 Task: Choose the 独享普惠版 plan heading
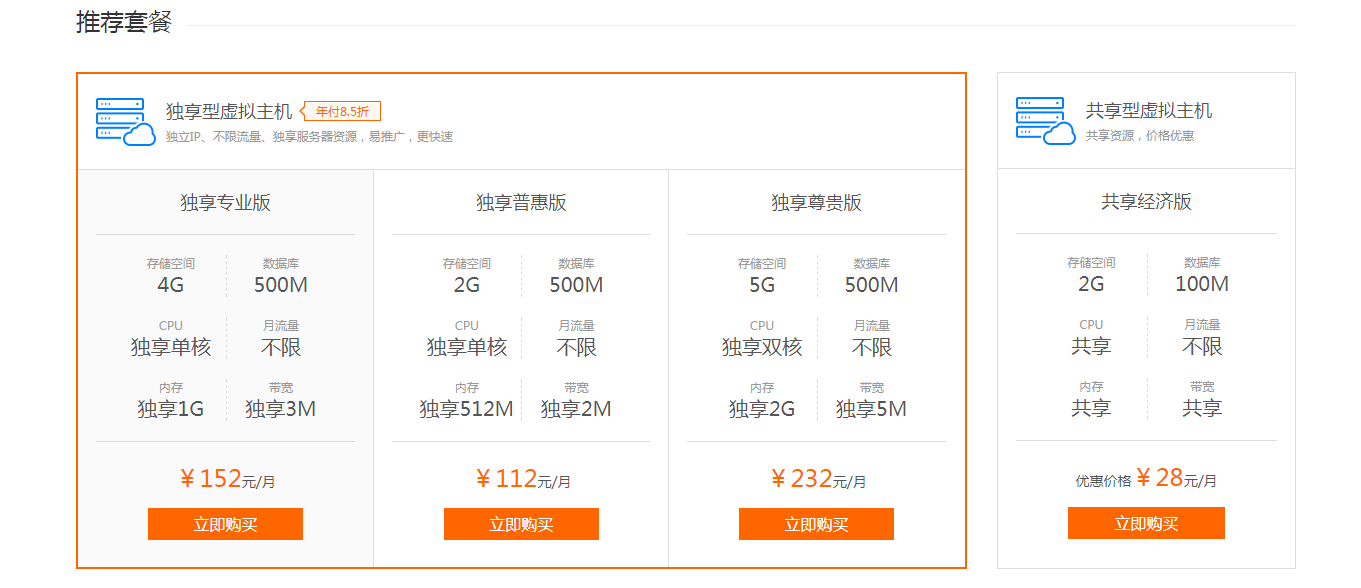click(x=521, y=203)
